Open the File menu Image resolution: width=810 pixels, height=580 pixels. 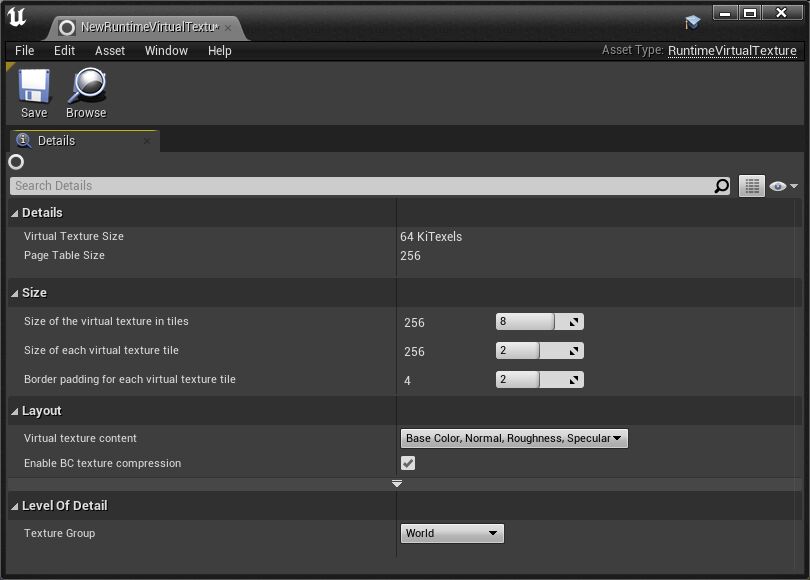[24, 51]
